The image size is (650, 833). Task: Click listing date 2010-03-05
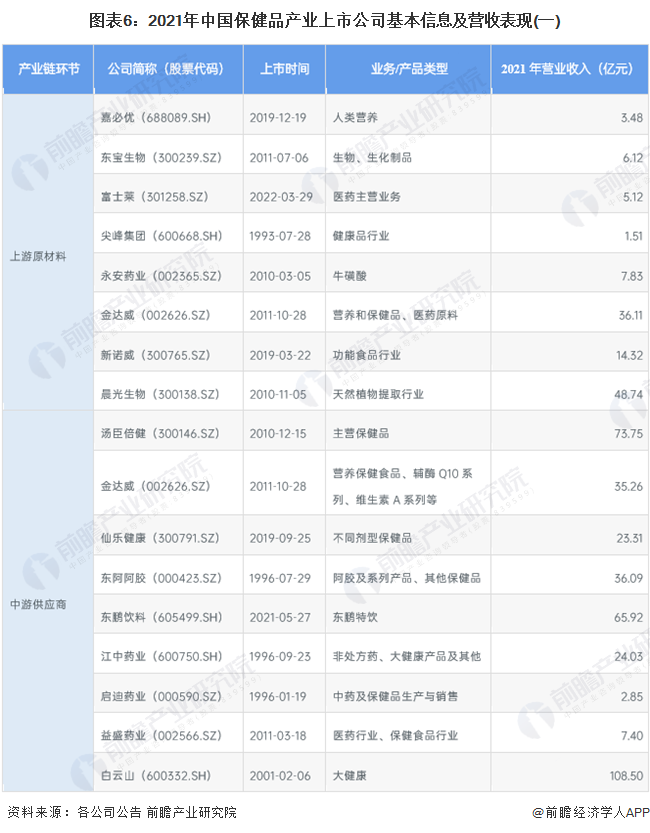(280, 276)
